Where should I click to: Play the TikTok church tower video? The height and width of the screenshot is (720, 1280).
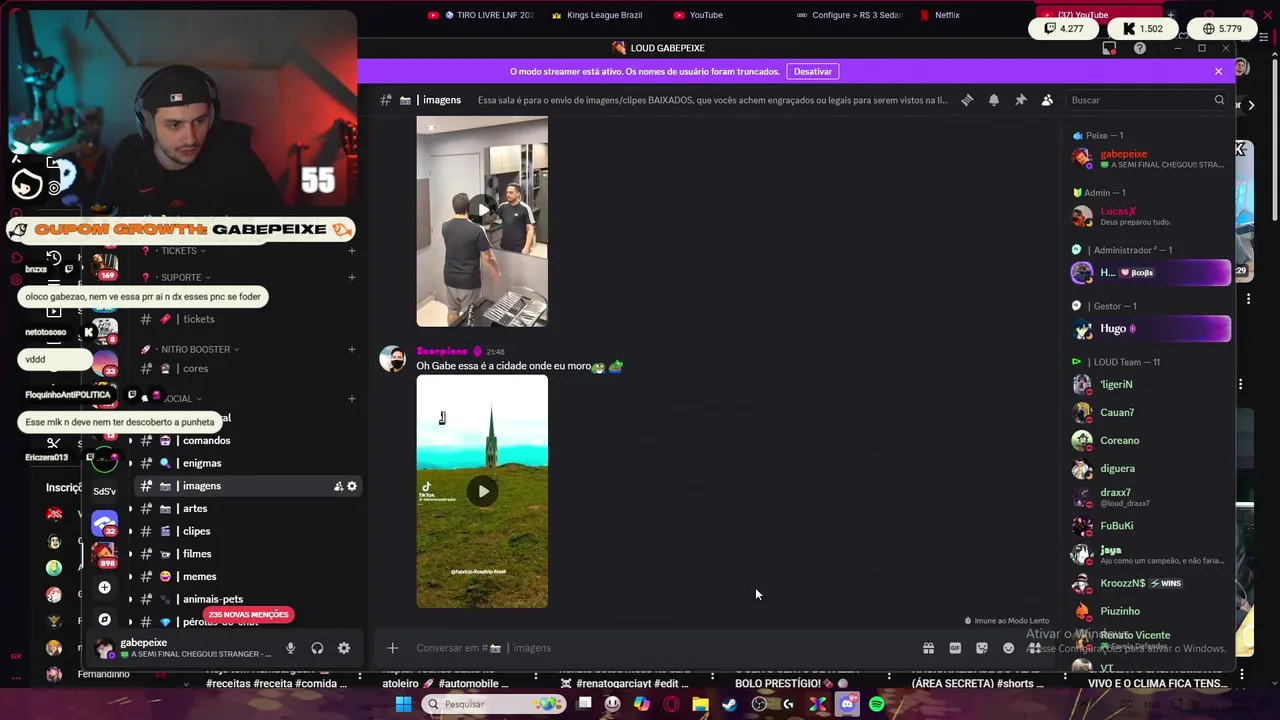click(483, 491)
